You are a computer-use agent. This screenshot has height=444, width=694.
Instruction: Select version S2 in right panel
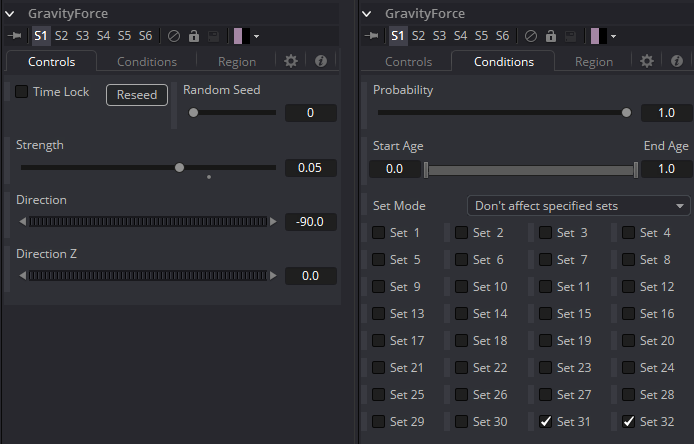[x=418, y=36]
